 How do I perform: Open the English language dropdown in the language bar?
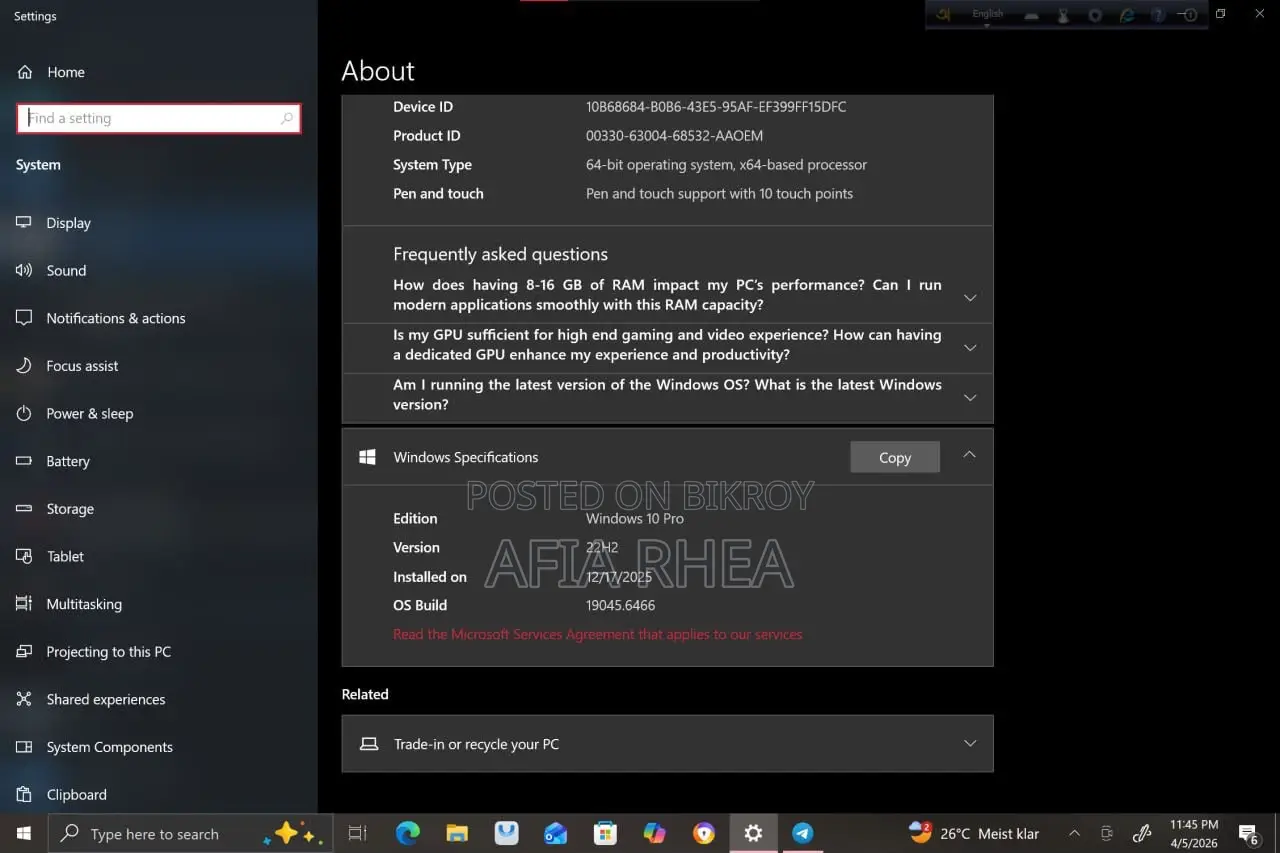[987, 15]
